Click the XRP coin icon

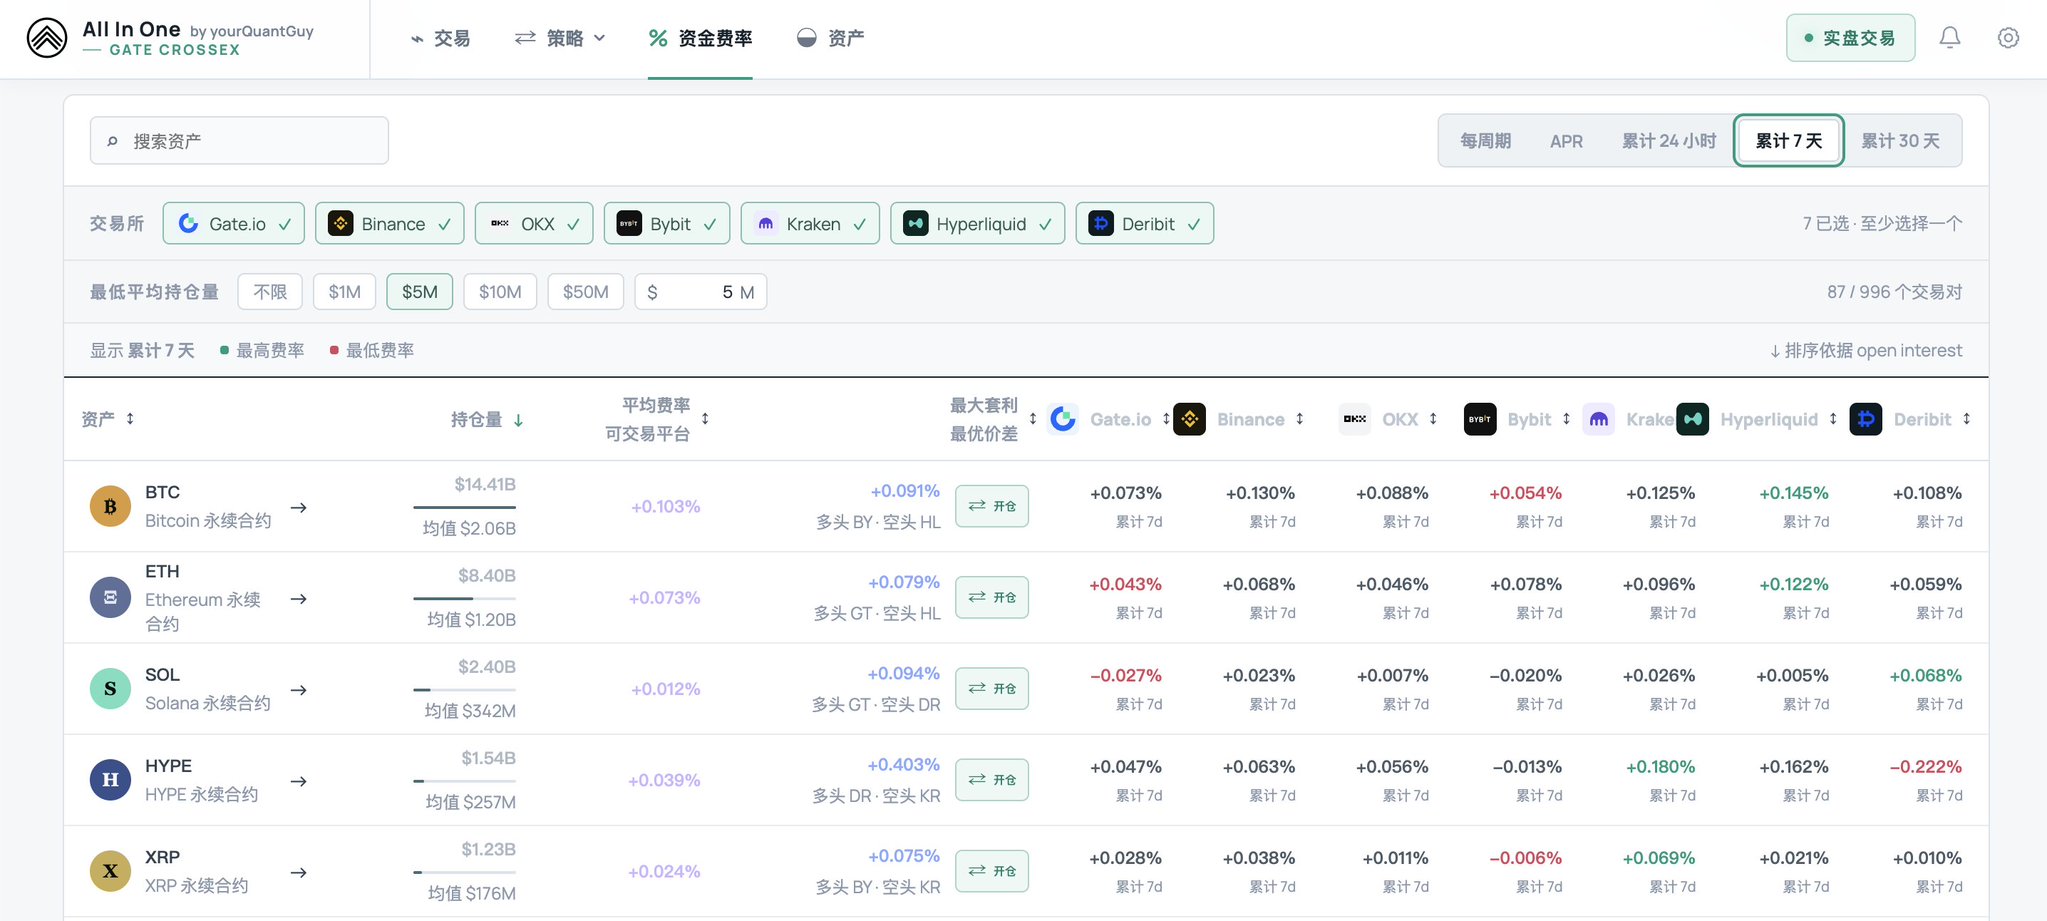tap(110, 871)
